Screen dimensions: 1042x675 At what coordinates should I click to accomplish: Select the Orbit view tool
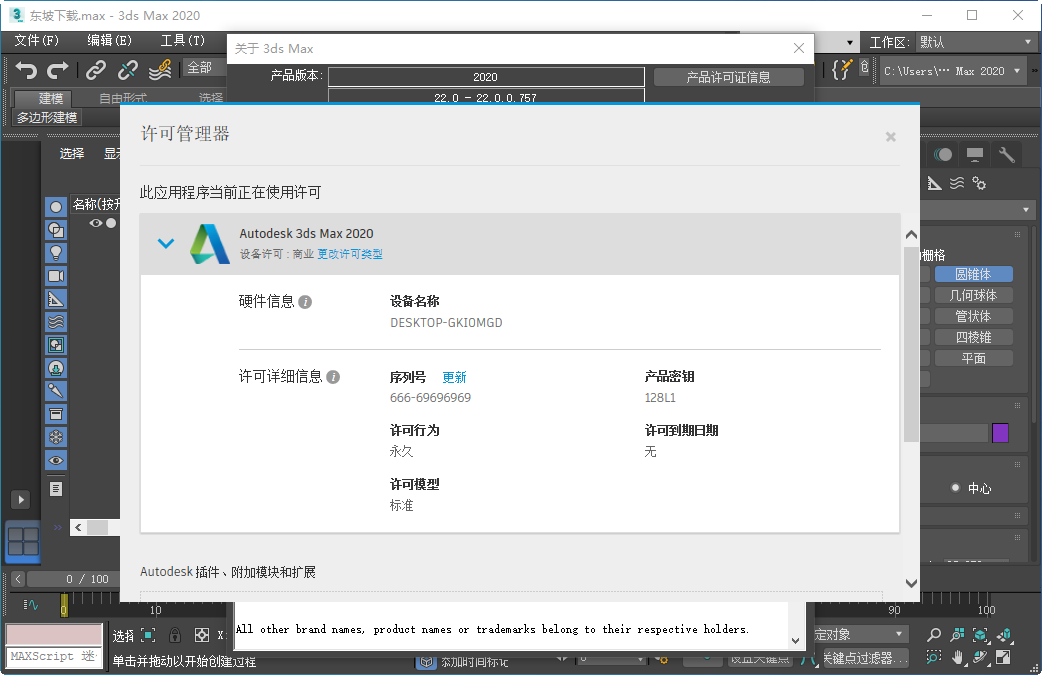(979, 657)
